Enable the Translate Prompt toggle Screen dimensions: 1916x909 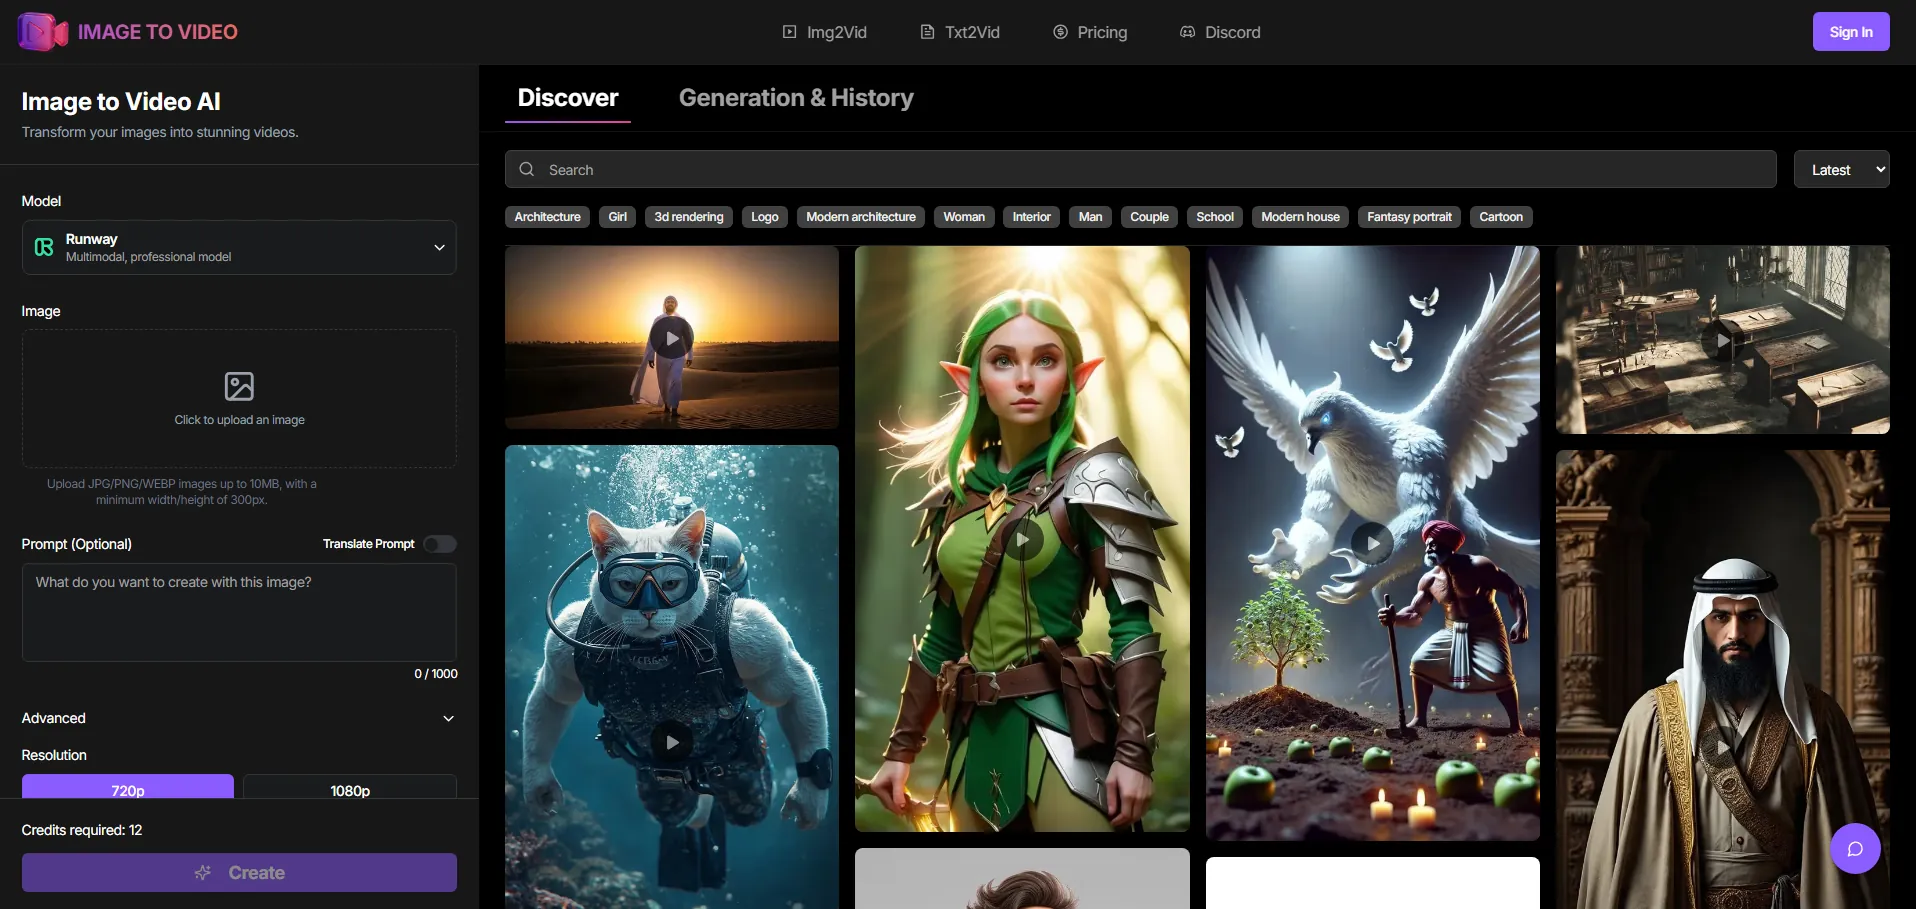pos(440,544)
